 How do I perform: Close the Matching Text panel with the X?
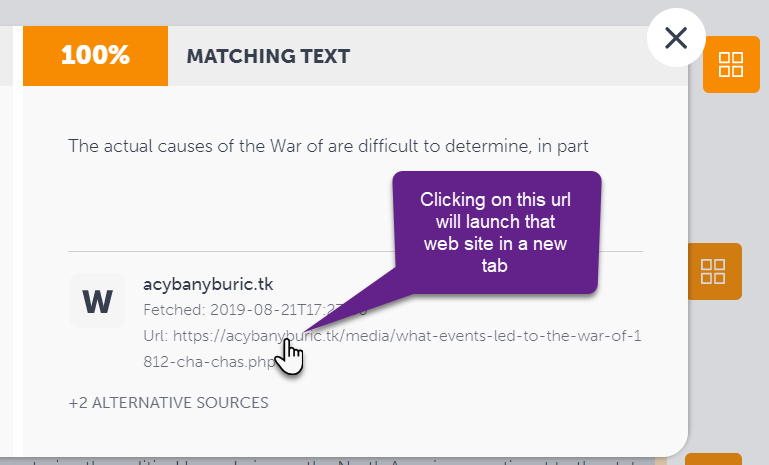point(676,38)
